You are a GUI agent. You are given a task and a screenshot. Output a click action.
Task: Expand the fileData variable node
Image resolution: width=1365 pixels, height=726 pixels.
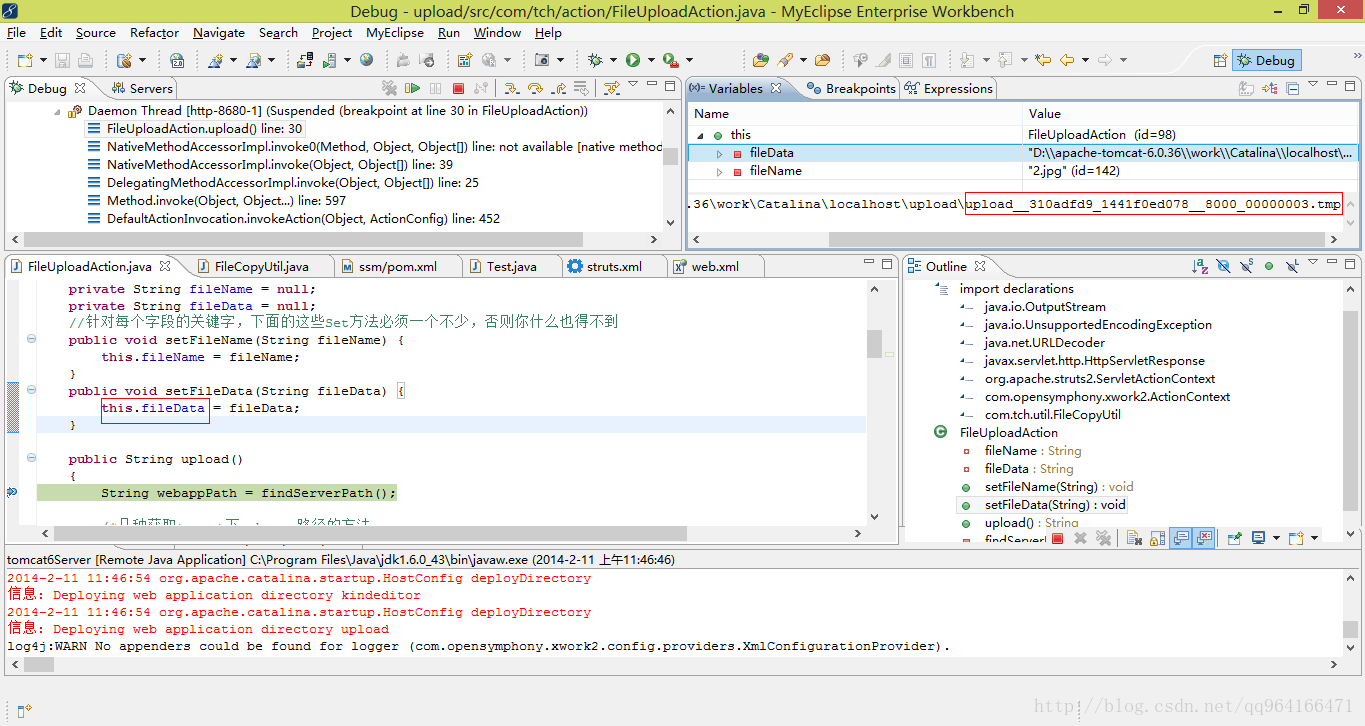pyautogui.click(x=719, y=153)
